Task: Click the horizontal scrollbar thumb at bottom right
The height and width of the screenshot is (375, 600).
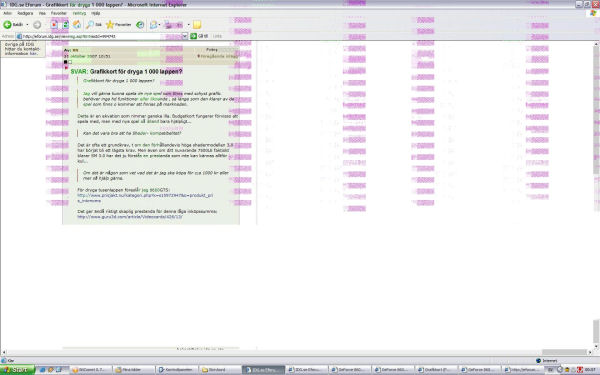Action: click(564, 352)
